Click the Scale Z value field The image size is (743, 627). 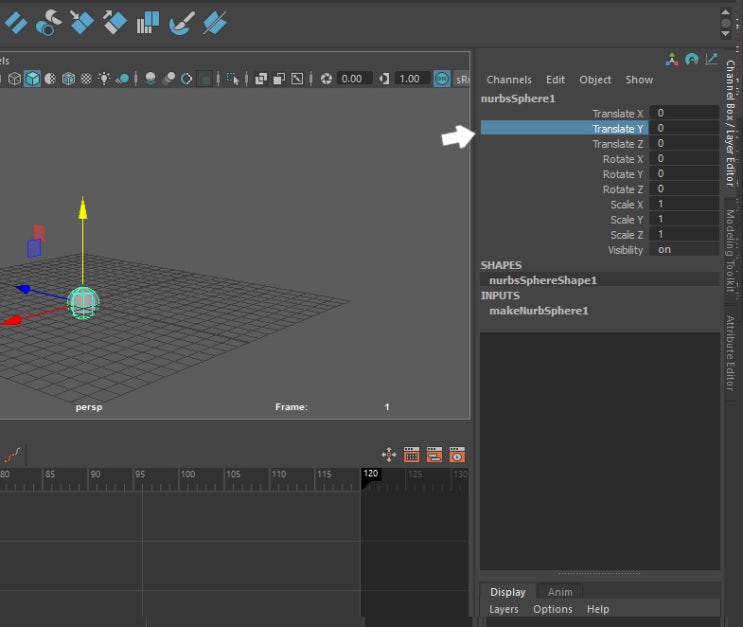(x=684, y=234)
